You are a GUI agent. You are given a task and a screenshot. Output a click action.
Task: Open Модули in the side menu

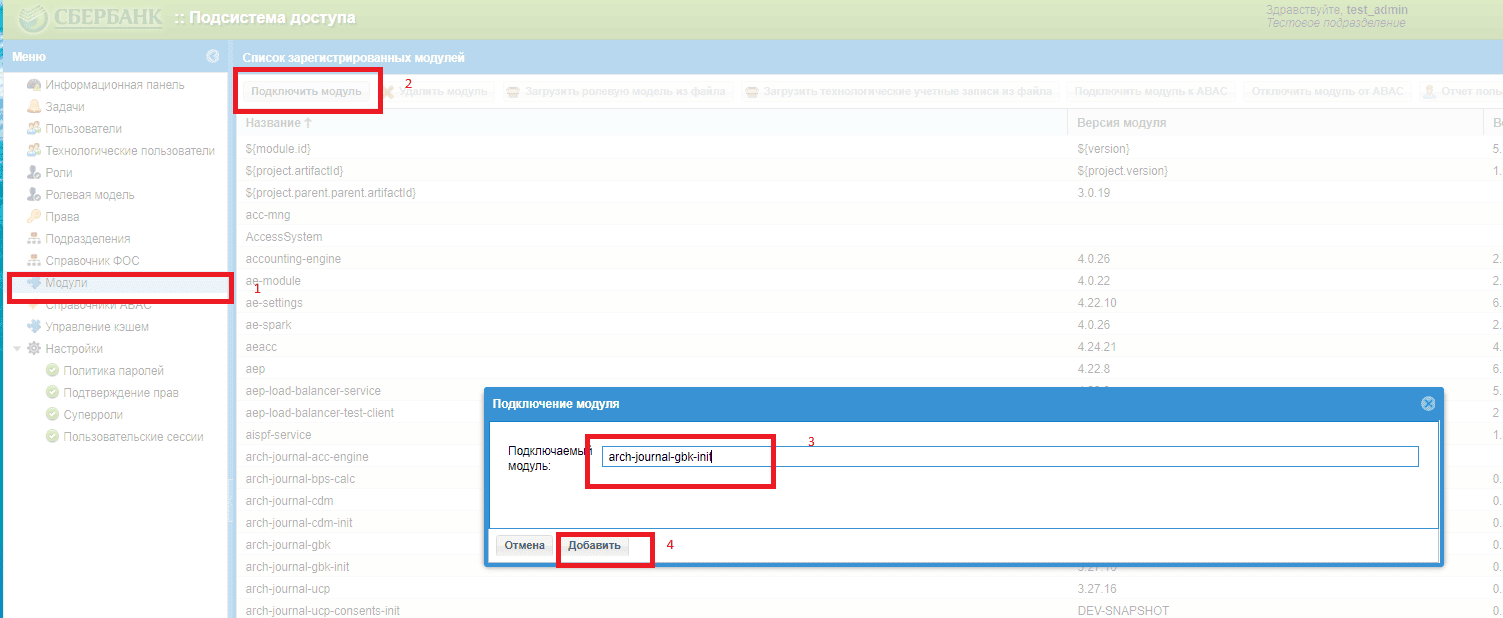pos(66,283)
